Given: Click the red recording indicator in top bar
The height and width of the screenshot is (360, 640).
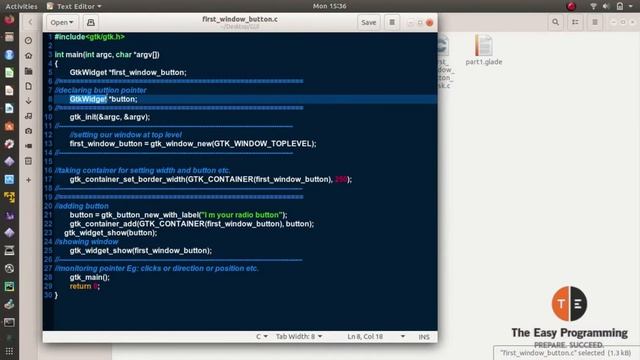Looking at the screenshot, I should [x=571, y=6].
